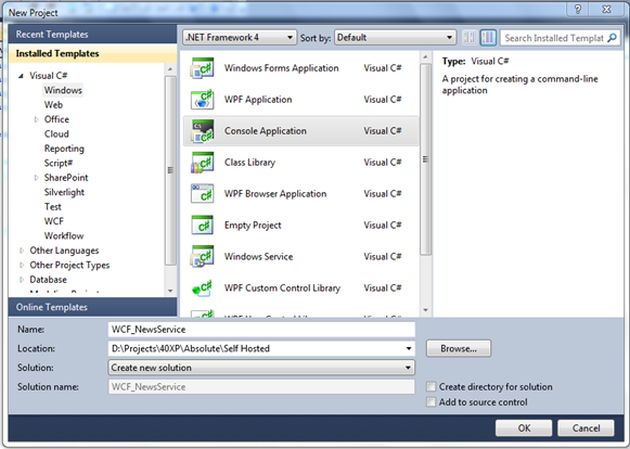
Task: Open the Location path dropdown
Action: [x=409, y=349]
